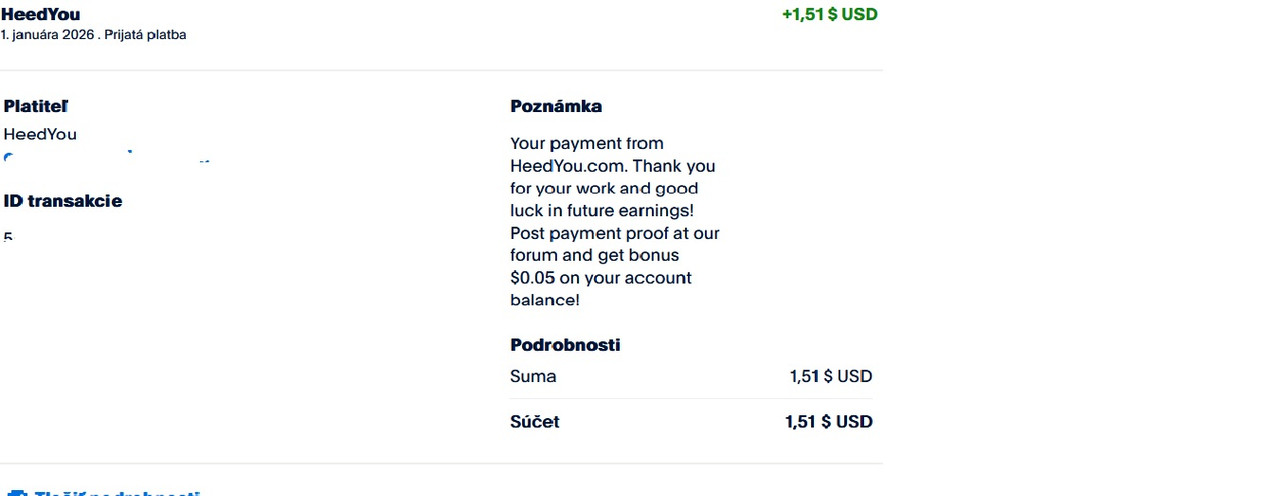The width and height of the screenshot is (1280, 496).
Task: Select the HeedYou payer name under Platiteľ
Action: 40,134
